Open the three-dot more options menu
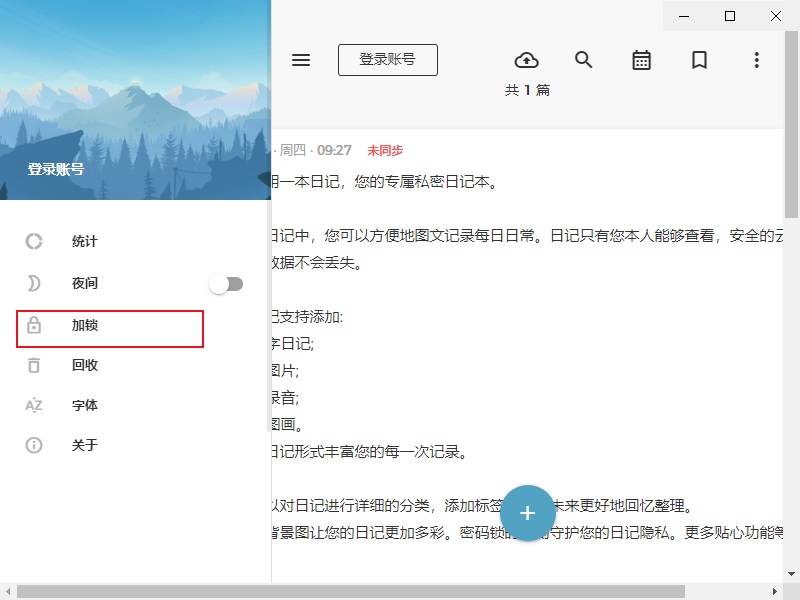The image size is (800, 600). coord(757,60)
